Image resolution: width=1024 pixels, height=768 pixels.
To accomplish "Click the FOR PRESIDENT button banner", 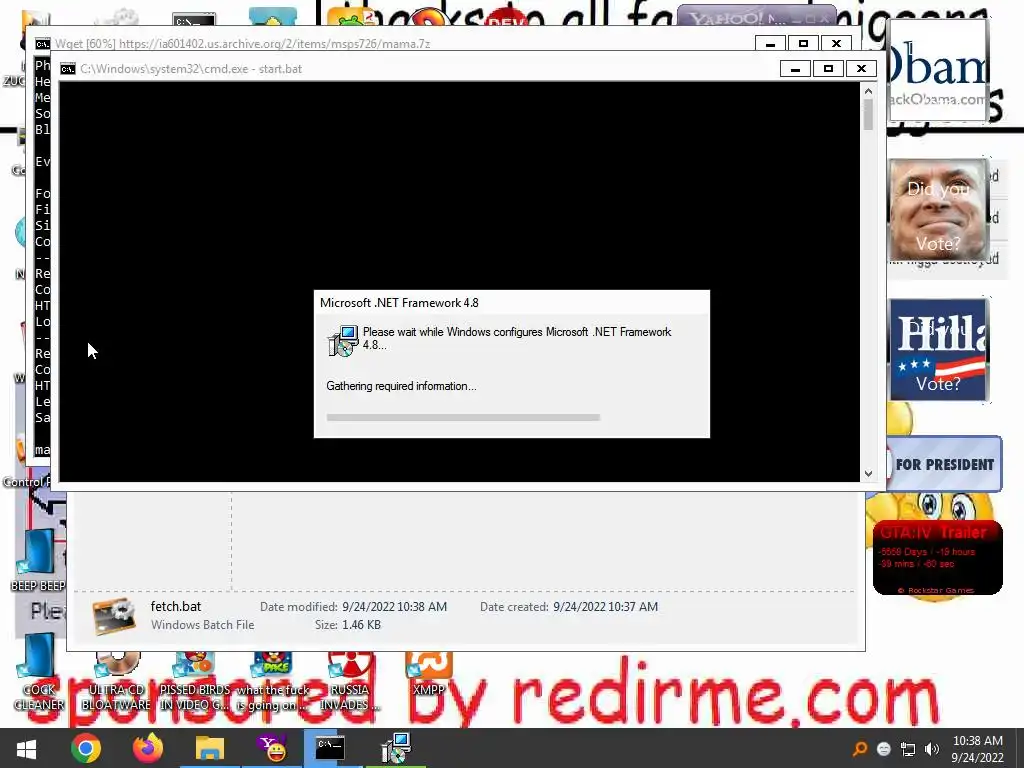I will pyautogui.click(x=944, y=464).
